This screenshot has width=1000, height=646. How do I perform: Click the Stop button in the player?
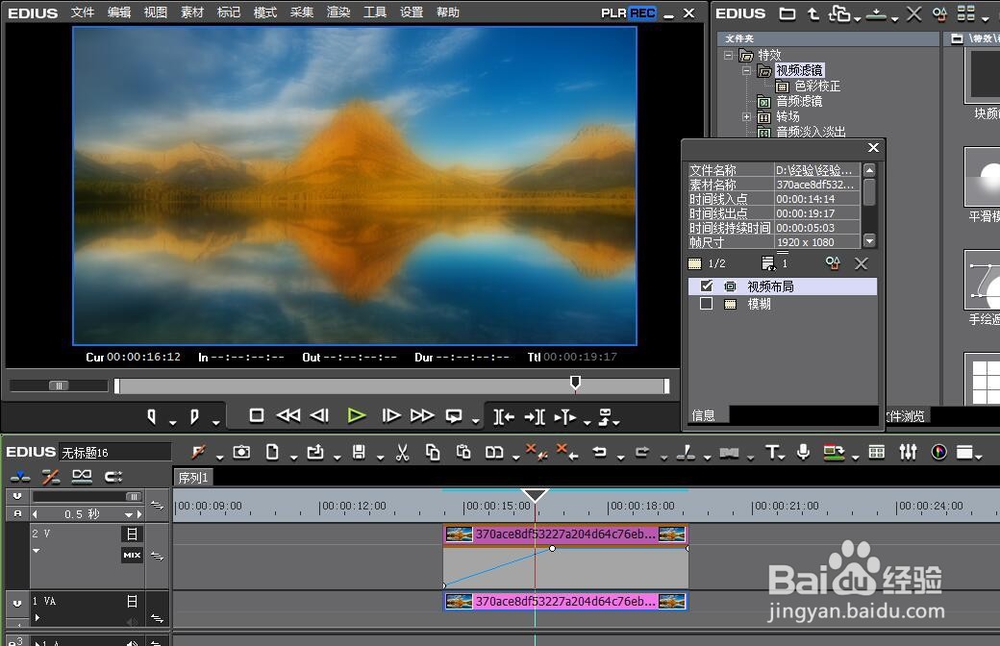click(x=256, y=416)
